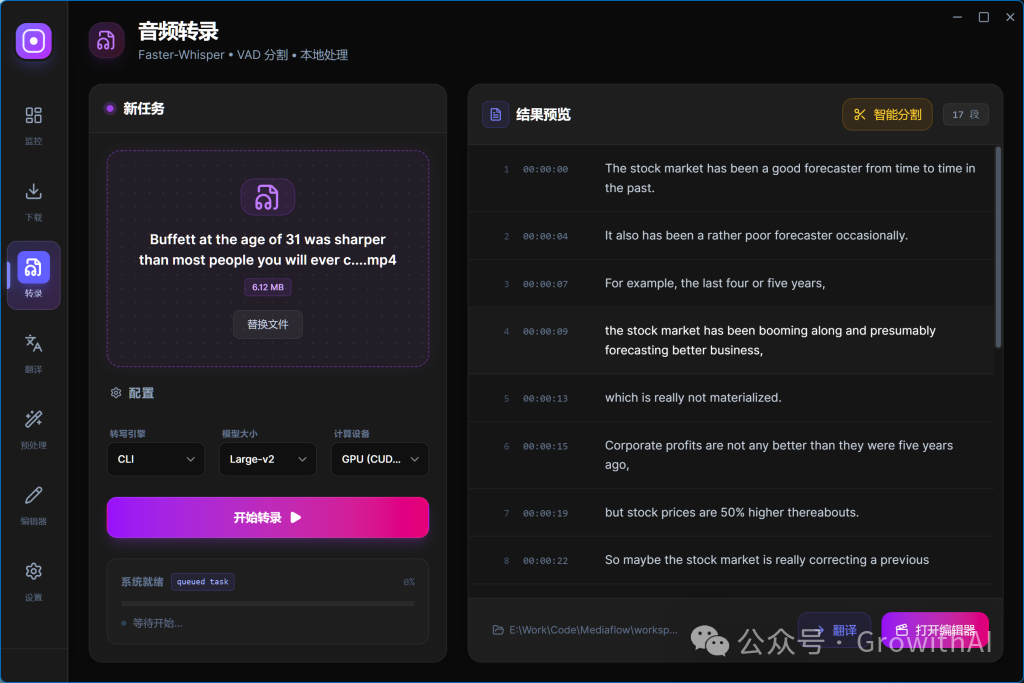The width and height of the screenshot is (1024, 683).
Task: Click the 打开编辑器 button
Action: click(935, 630)
